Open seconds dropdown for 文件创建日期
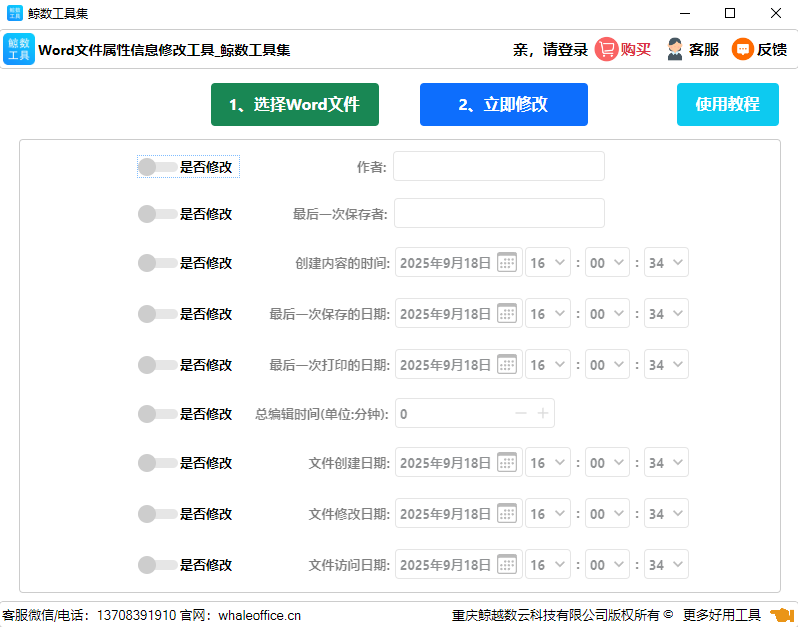The image size is (798, 627). click(x=666, y=463)
